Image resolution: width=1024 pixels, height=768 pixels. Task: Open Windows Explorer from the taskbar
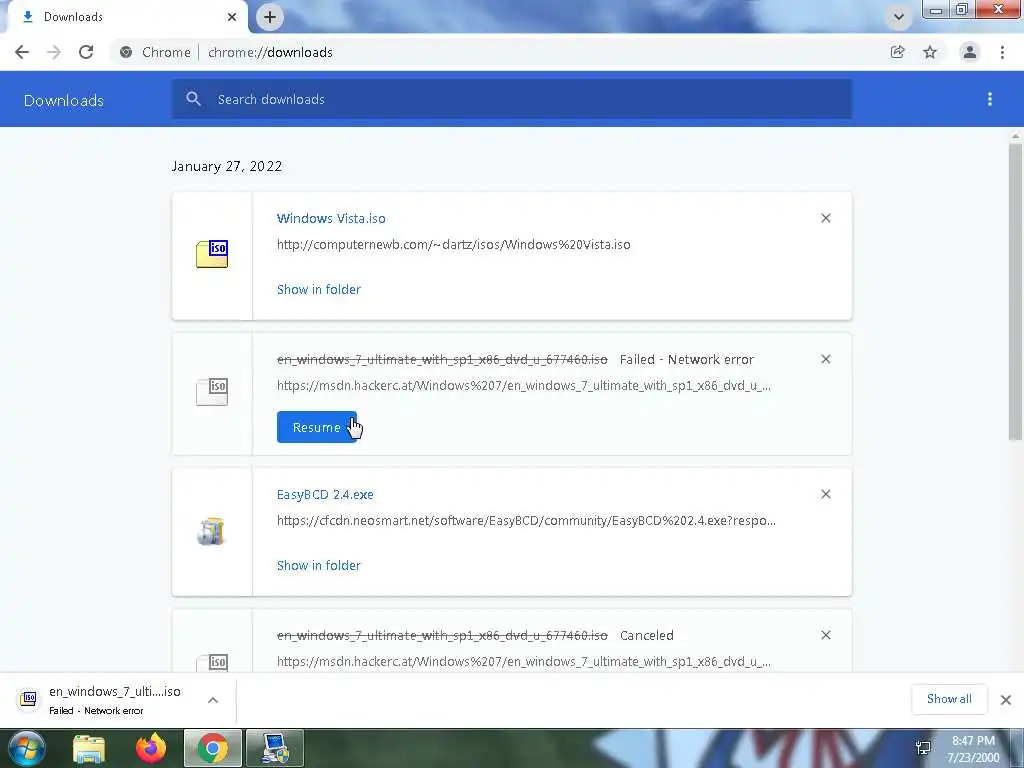point(89,749)
